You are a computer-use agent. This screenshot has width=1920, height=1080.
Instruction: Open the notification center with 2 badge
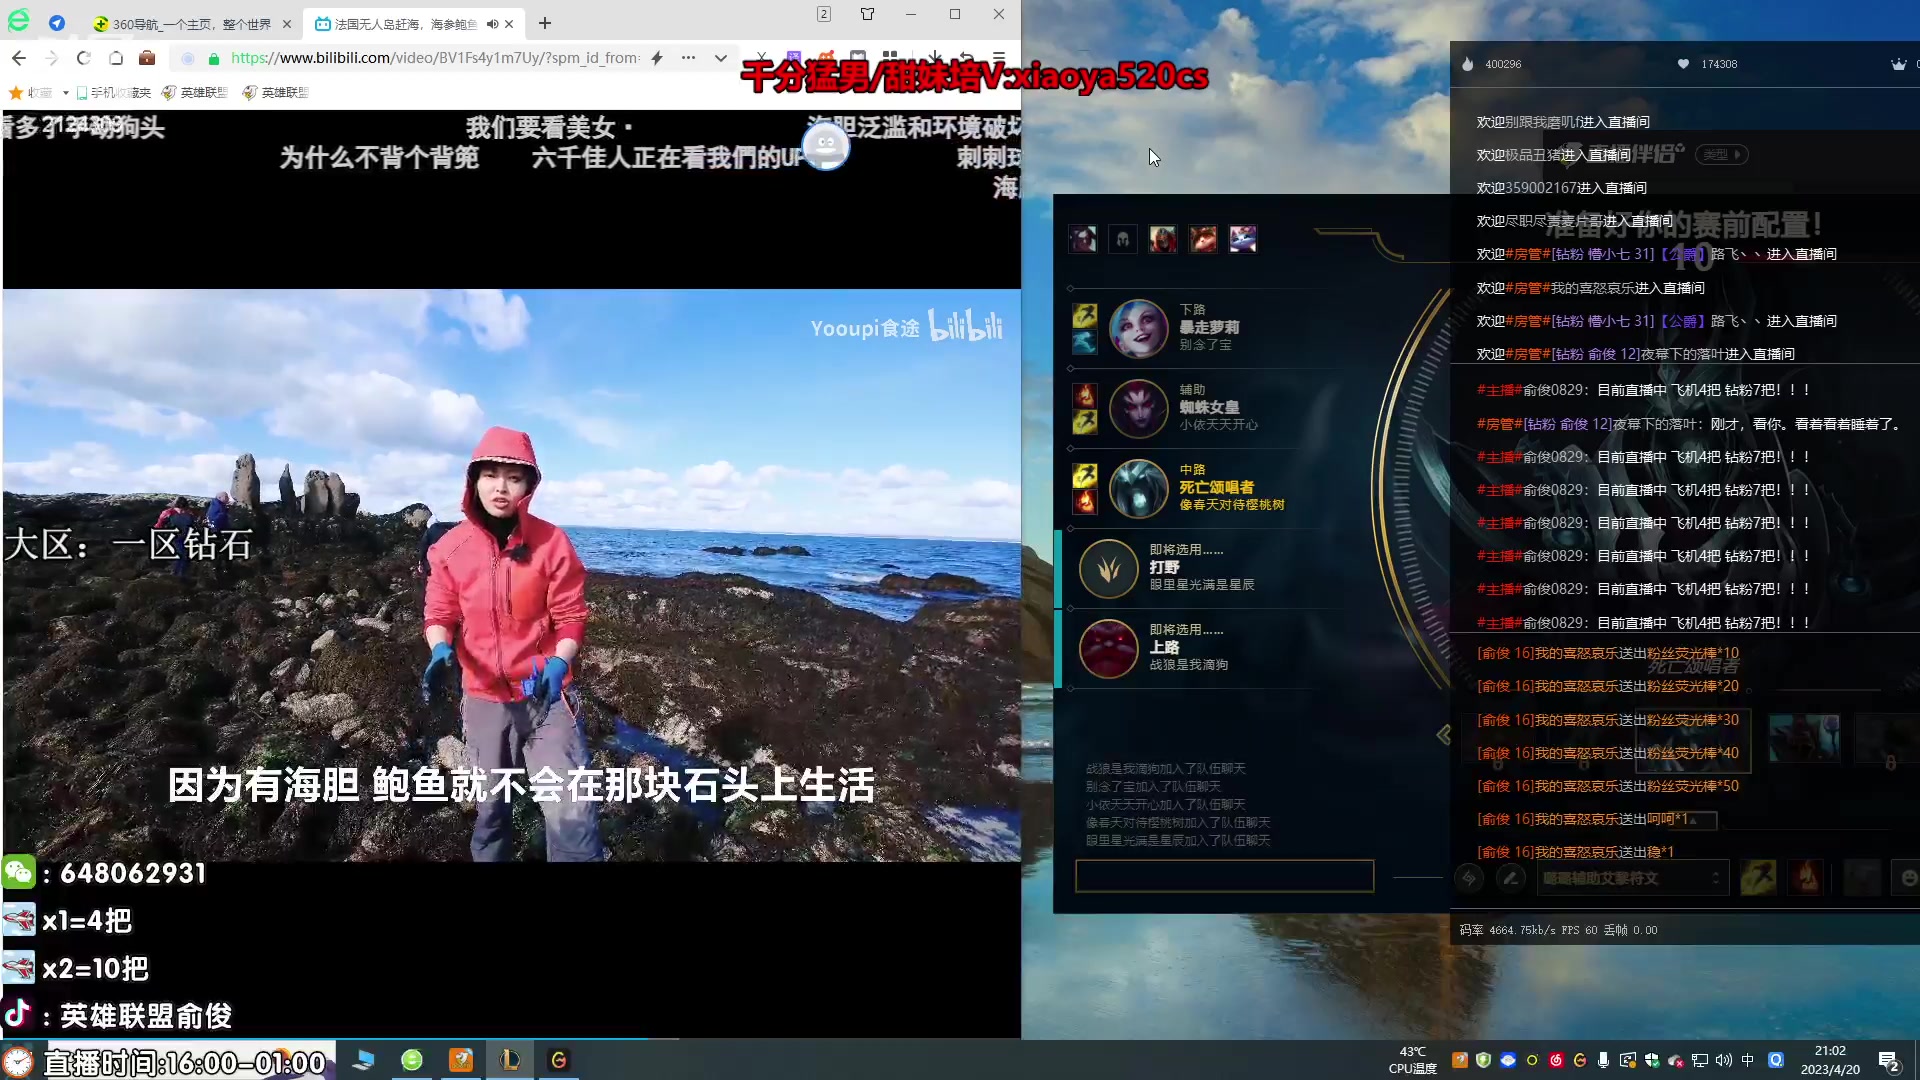point(1889,1061)
